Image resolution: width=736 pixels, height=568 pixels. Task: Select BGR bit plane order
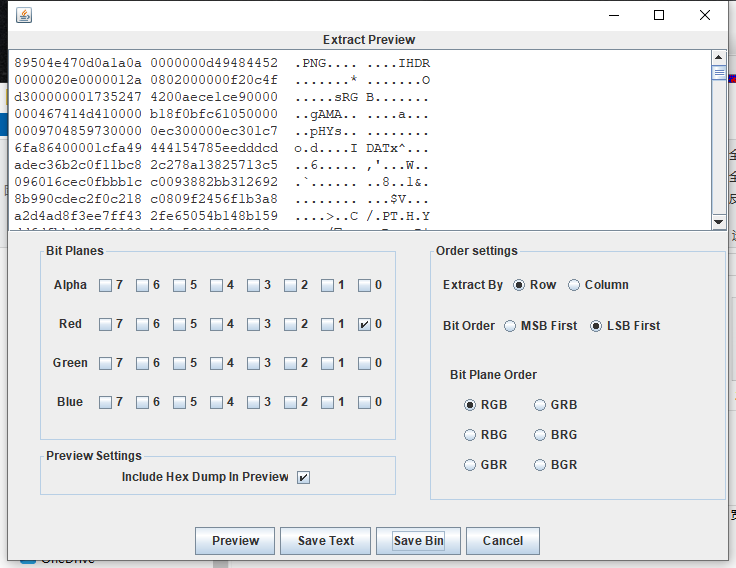[x=540, y=465]
